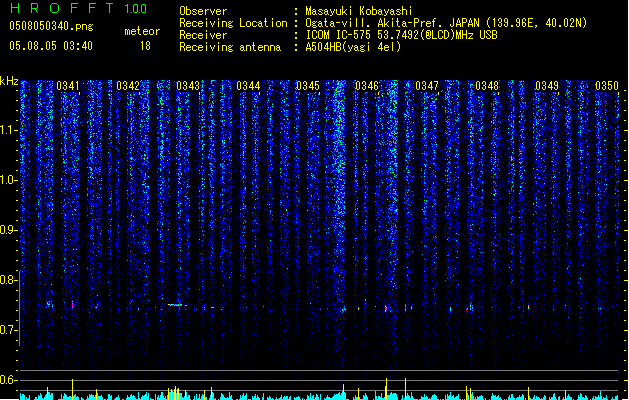The width and height of the screenshot is (629, 400).
Task: Click the 0341 time marker
Action: point(68,86)
